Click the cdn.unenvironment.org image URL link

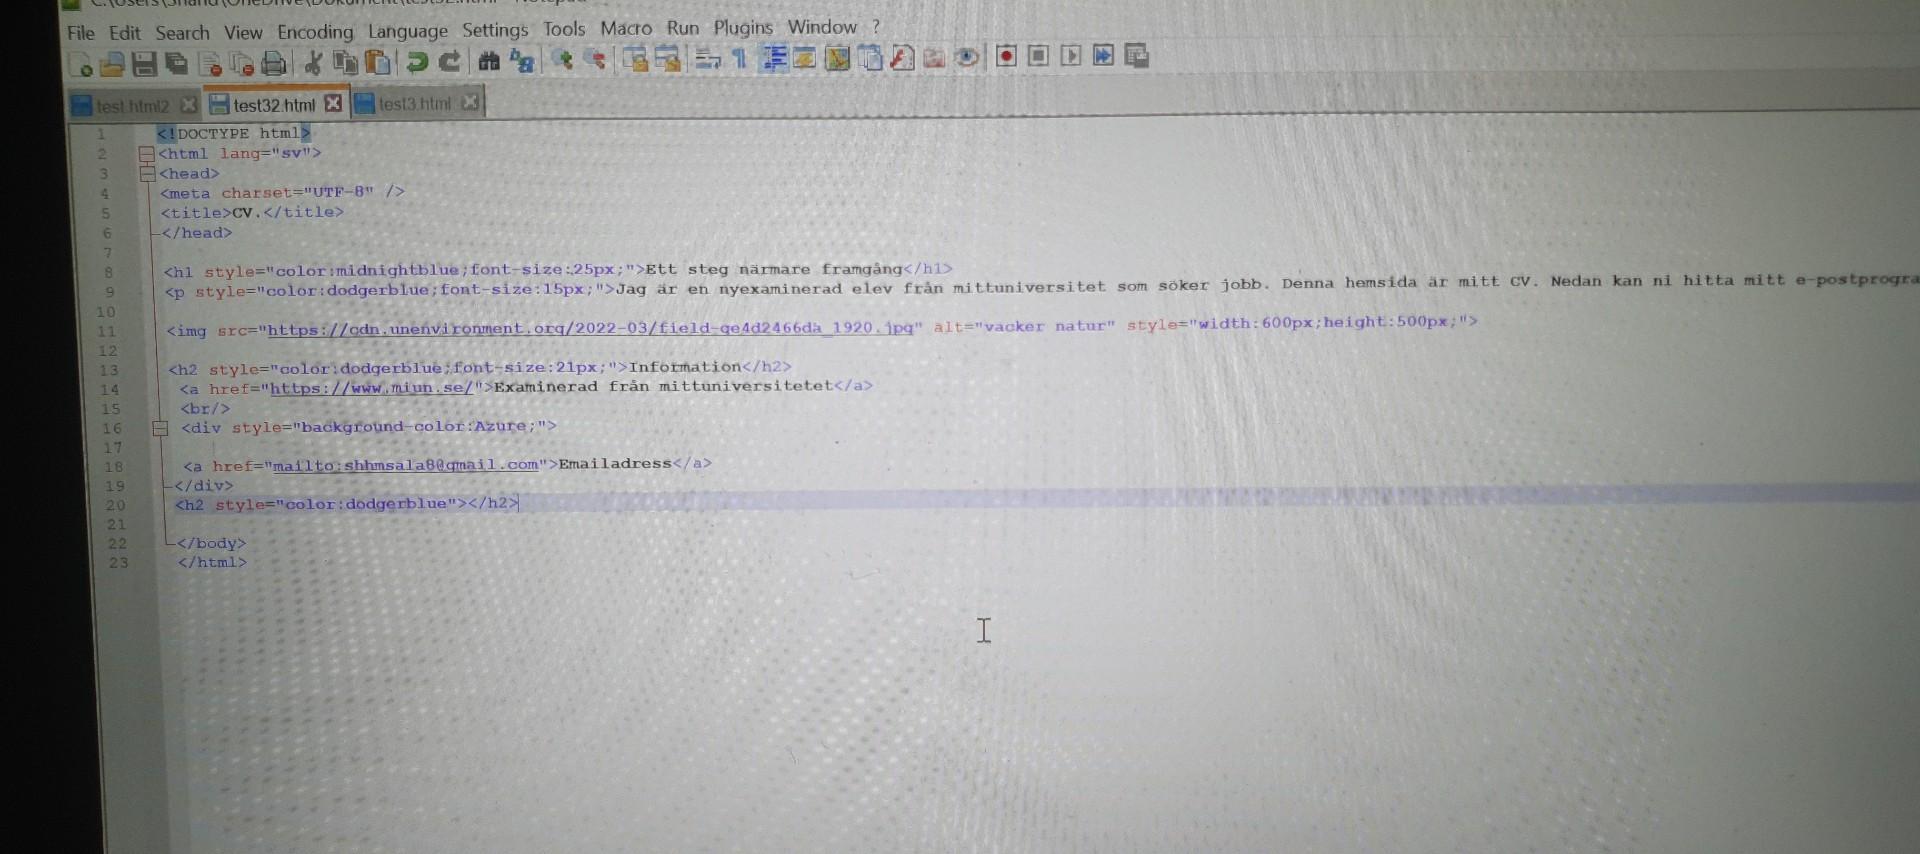click(x=590, y=328)
